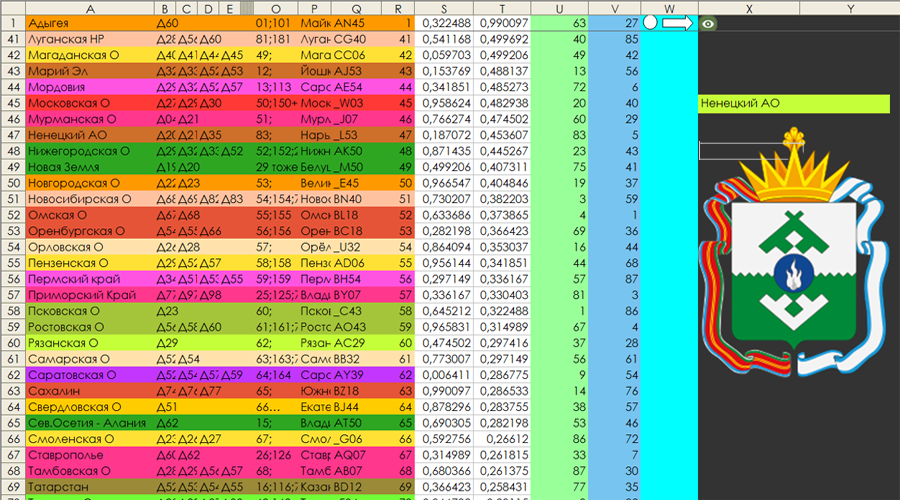Click the cell Орловская О
The width and height of the screenshot is (900, 500).
pyautogui.click(x=90, y=247)
